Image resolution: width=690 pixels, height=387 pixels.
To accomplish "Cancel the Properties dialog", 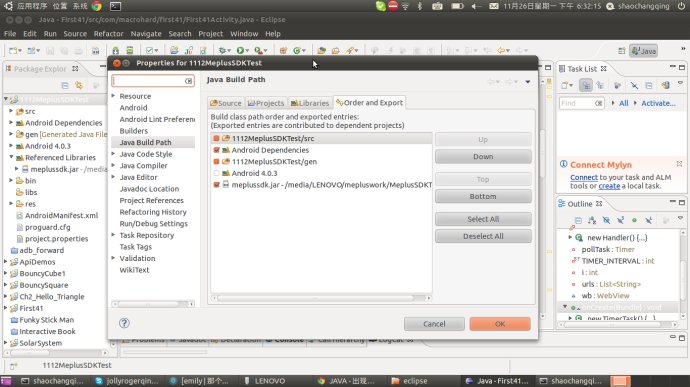I will pyautogui.click(x=434, y=324).
